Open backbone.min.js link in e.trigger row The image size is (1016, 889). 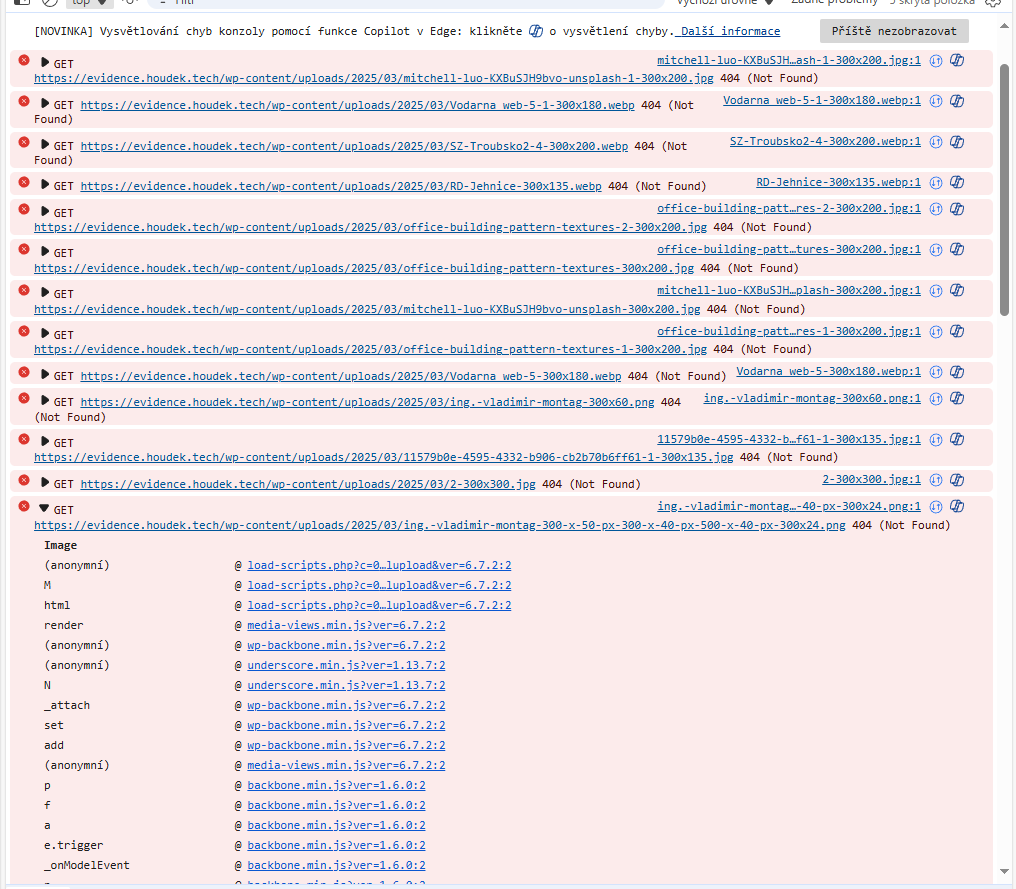click(x=336, y=845)
